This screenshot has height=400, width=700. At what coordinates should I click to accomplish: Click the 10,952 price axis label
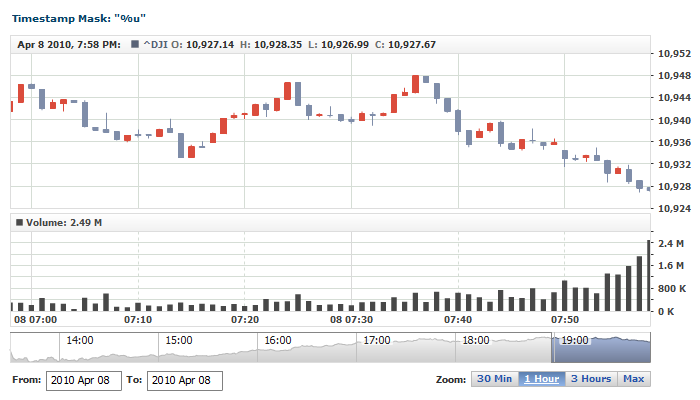click(673, 54)
